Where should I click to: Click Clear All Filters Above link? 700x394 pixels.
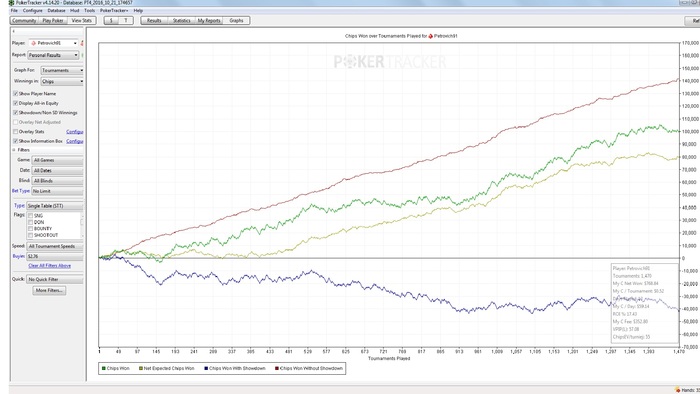50,265
